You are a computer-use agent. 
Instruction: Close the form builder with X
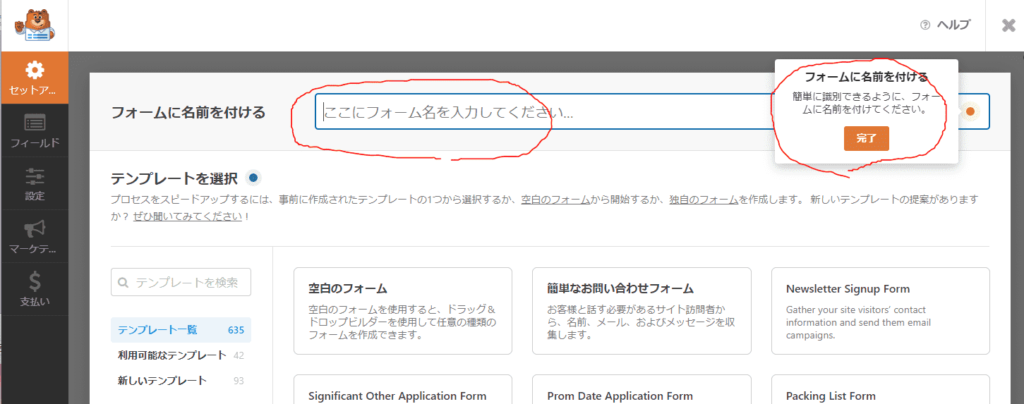tap(1008, 25)
